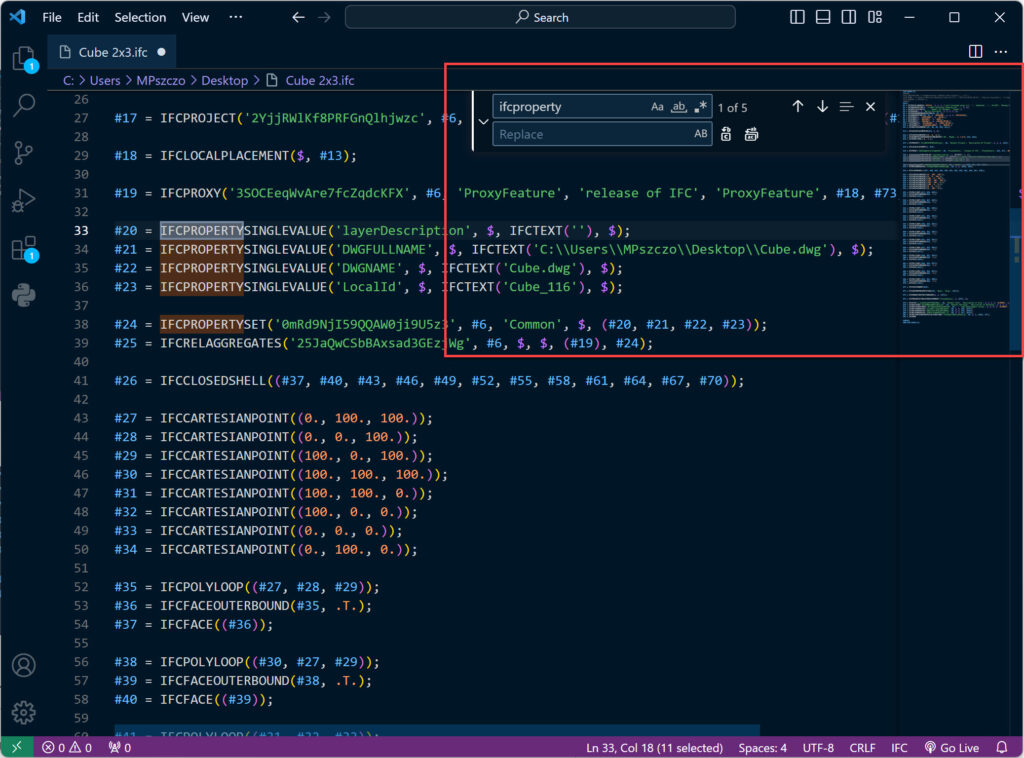Click ports forwarded status item
The image size is (1024, 758).
(x=120, y=748)
